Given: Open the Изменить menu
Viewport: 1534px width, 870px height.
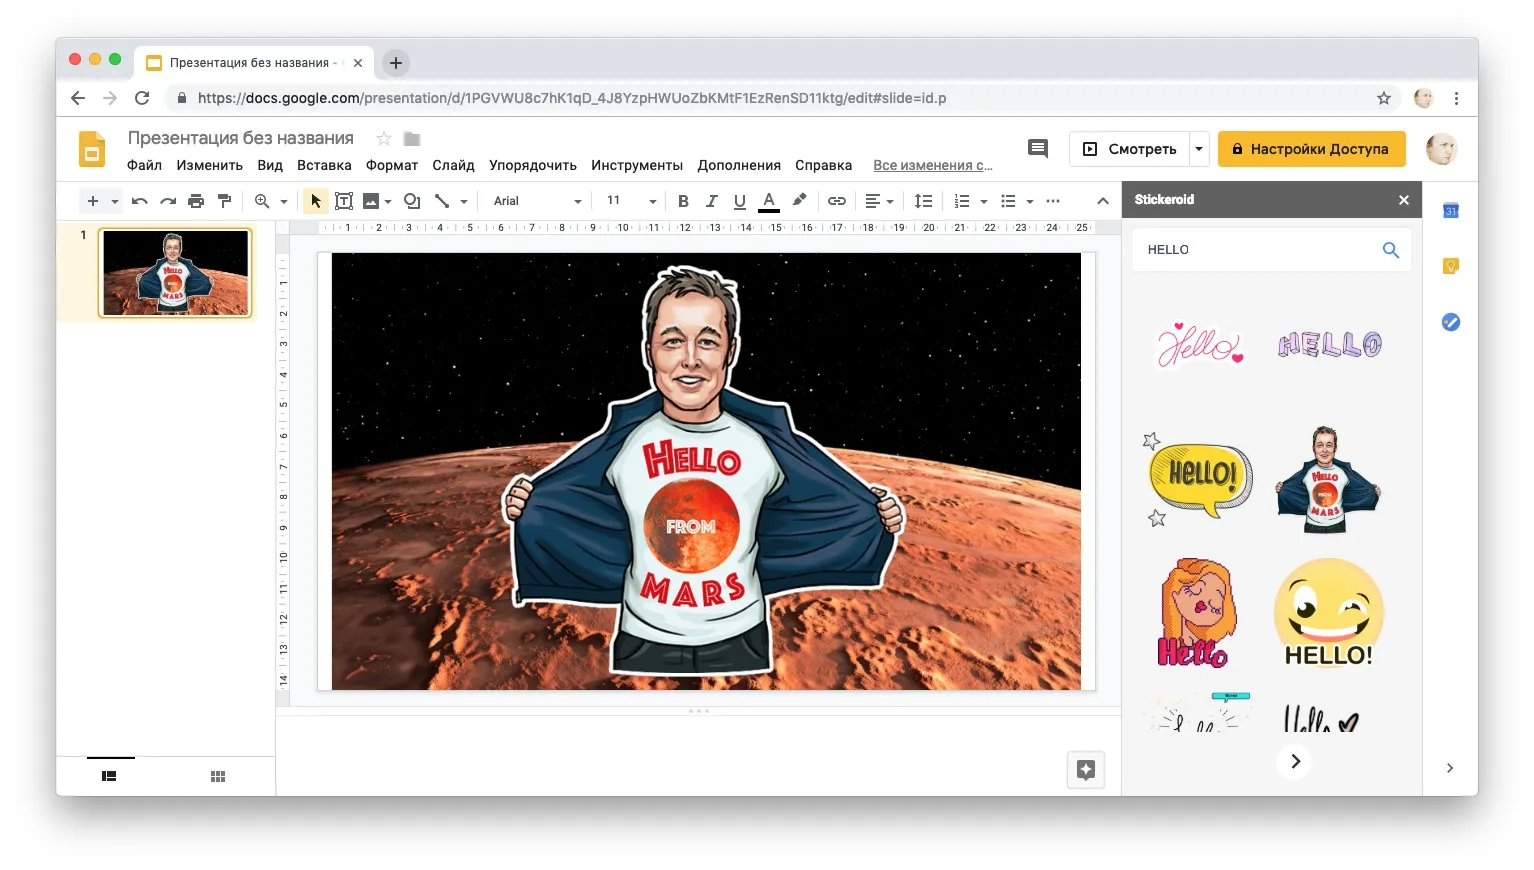Looking at the screenshot, I should tap(210, 165).
